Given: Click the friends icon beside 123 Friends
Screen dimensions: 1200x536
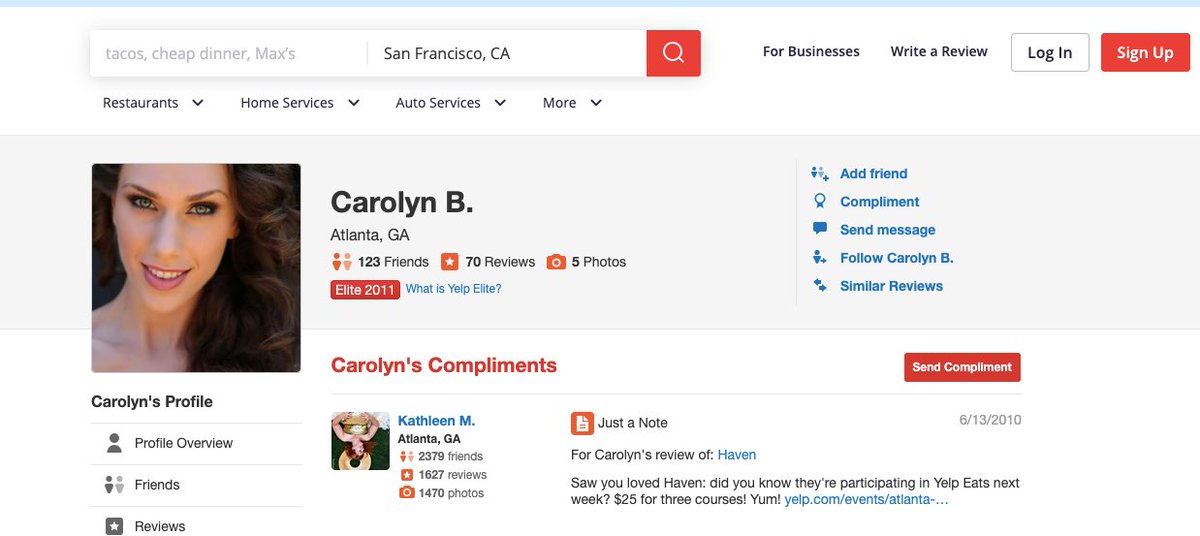Looking at the screenshot, I should coord(342,262).
